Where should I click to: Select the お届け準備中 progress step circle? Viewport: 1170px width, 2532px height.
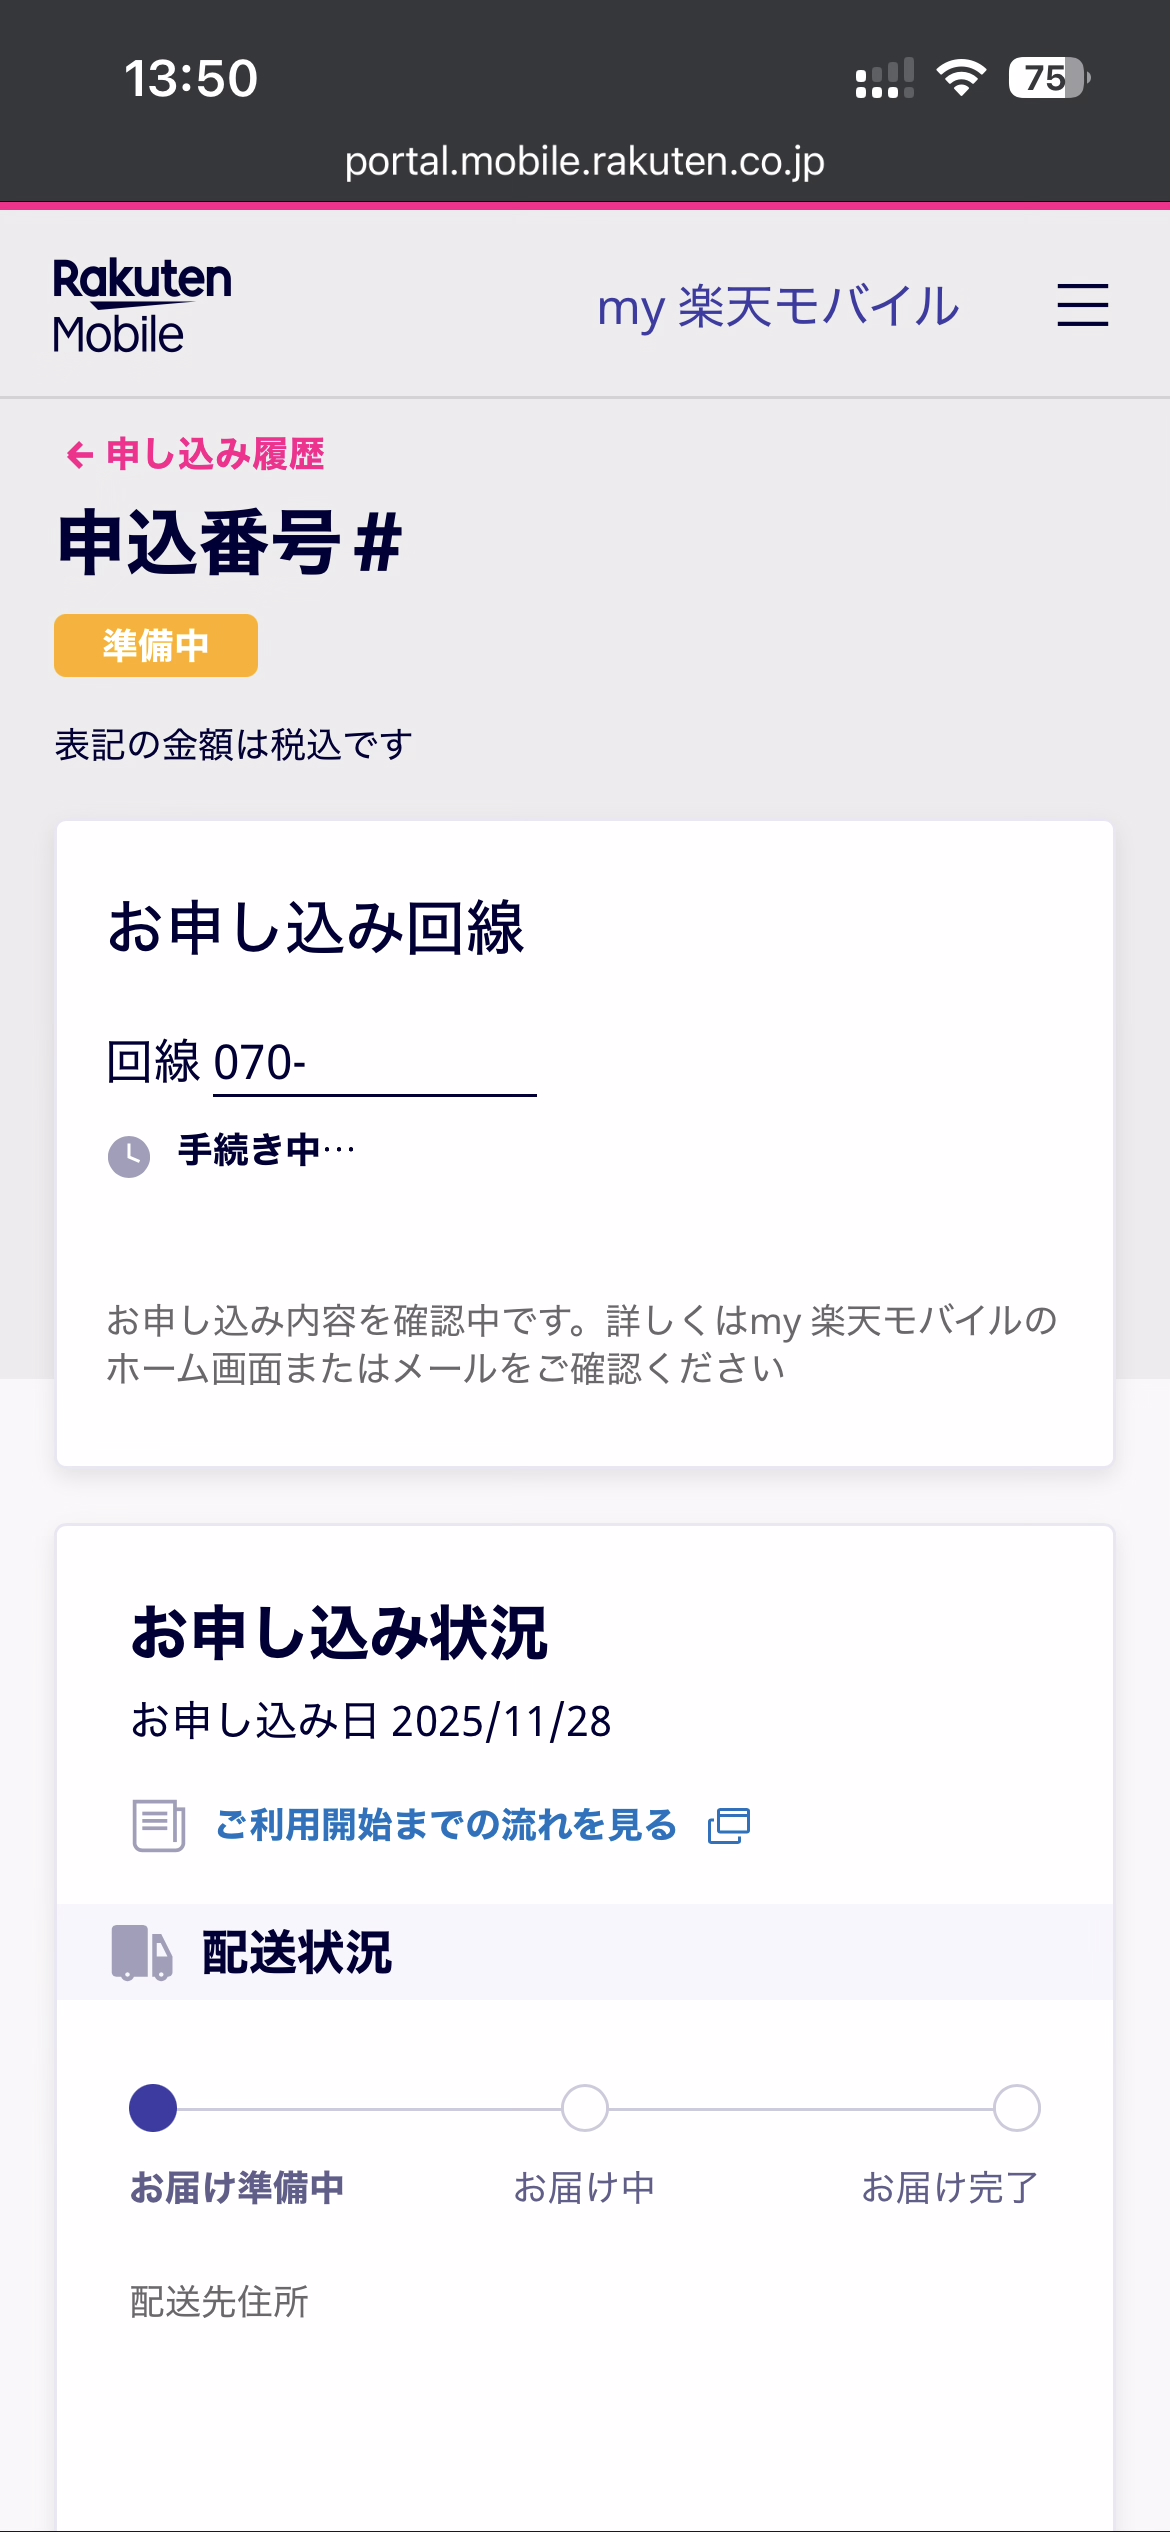[x=153, y=2108]
